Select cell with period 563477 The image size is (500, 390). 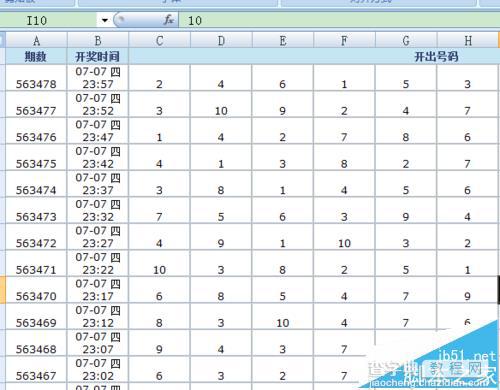pos(36,104)
